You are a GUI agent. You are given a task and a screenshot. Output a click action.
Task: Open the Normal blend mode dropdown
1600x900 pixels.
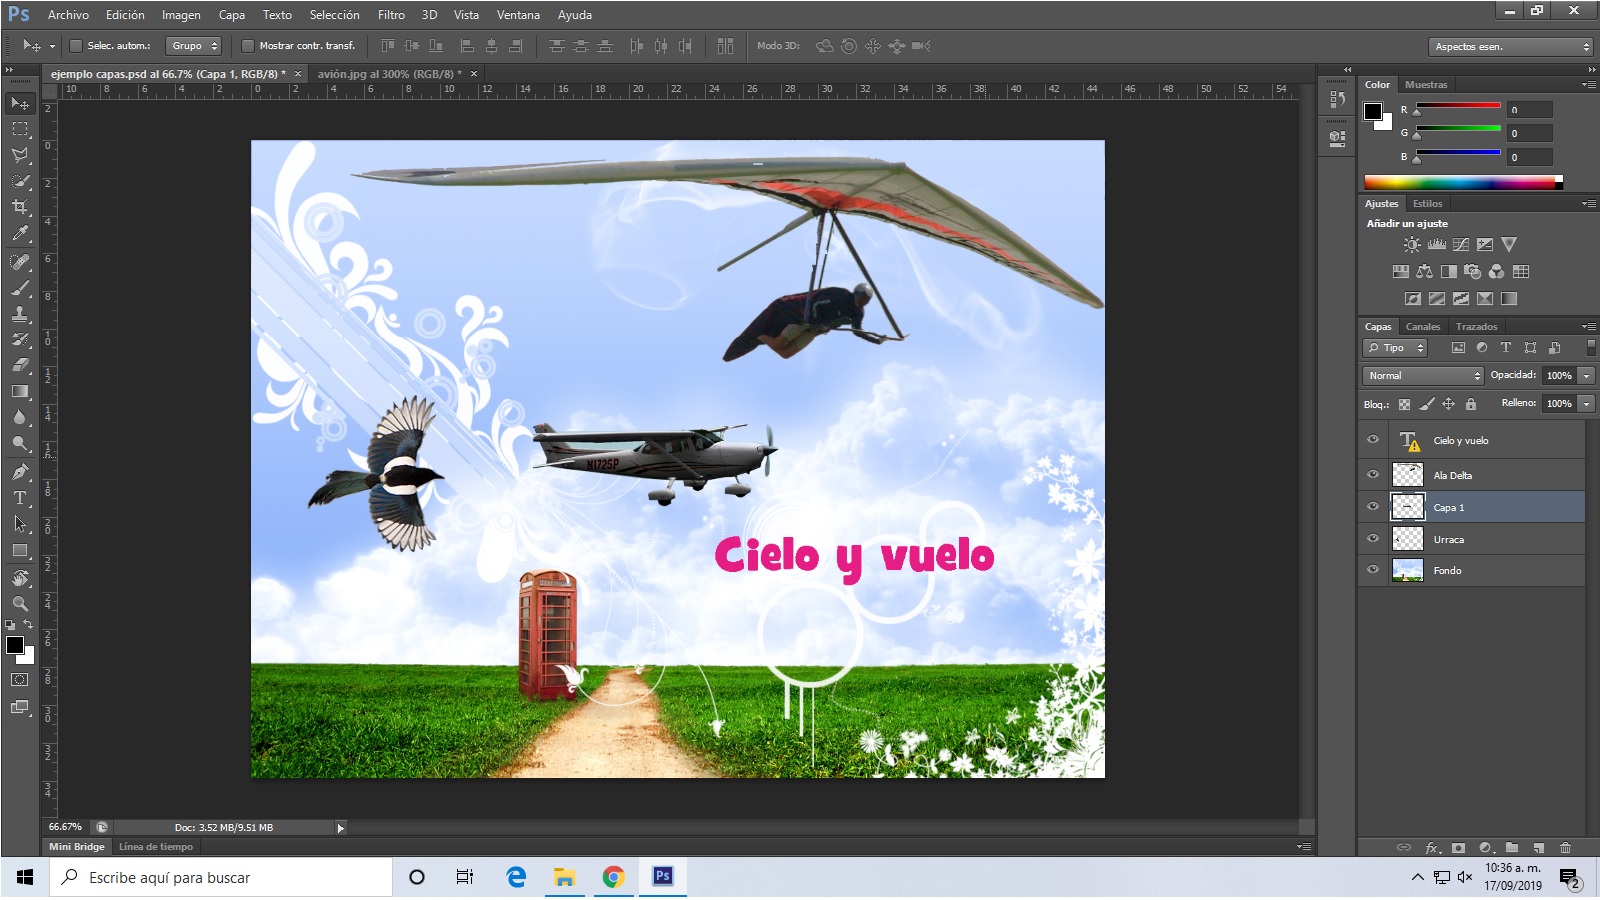tap(1422, 376)
